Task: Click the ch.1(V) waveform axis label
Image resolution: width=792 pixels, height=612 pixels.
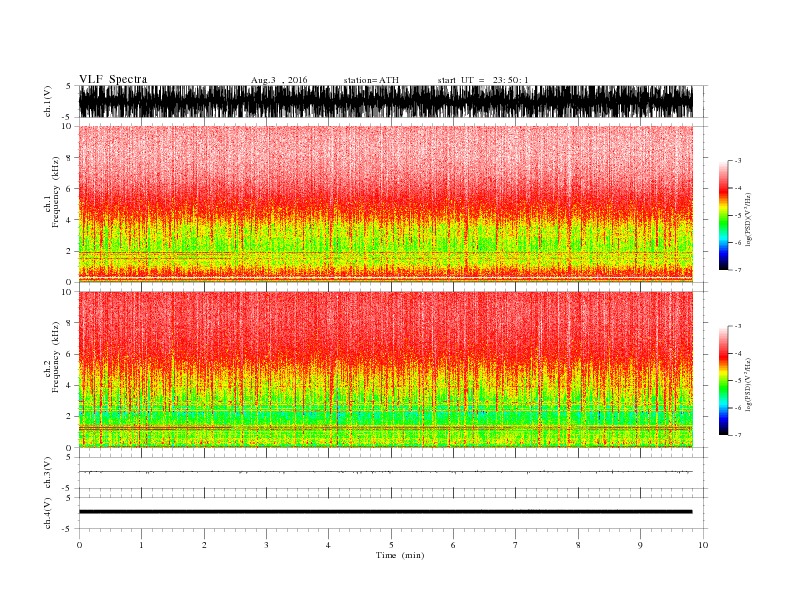Action: (48, 101)
